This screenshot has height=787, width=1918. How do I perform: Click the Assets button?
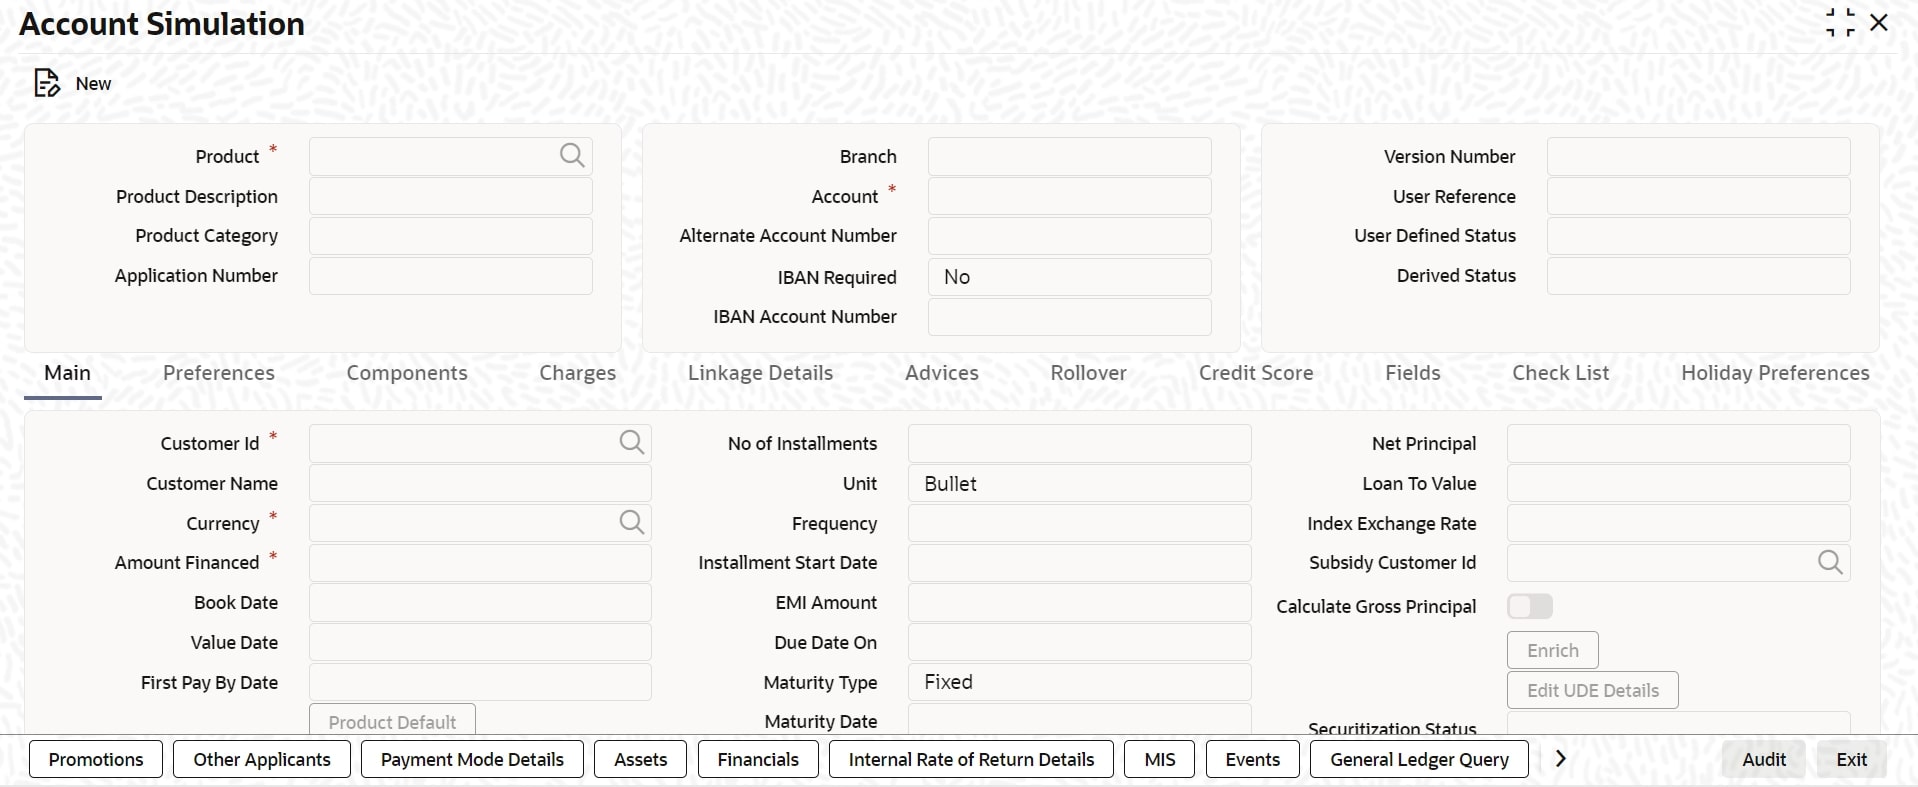[x=640, y=759]
